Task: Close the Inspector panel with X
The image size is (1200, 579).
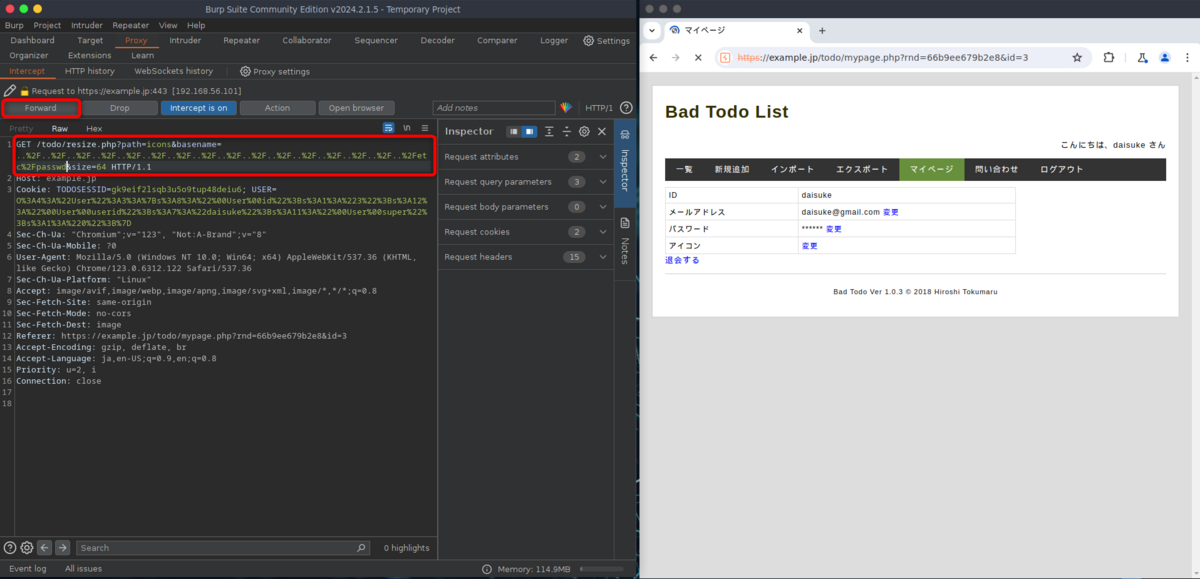Action: point(602,131)
